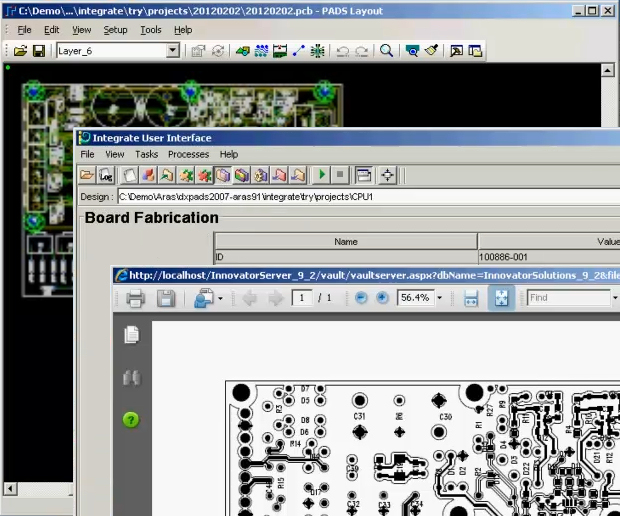This screenshot has height=516, width=620.
Task: Open Setup menu in PADS Layout
Action: click(x=115, y=30)
